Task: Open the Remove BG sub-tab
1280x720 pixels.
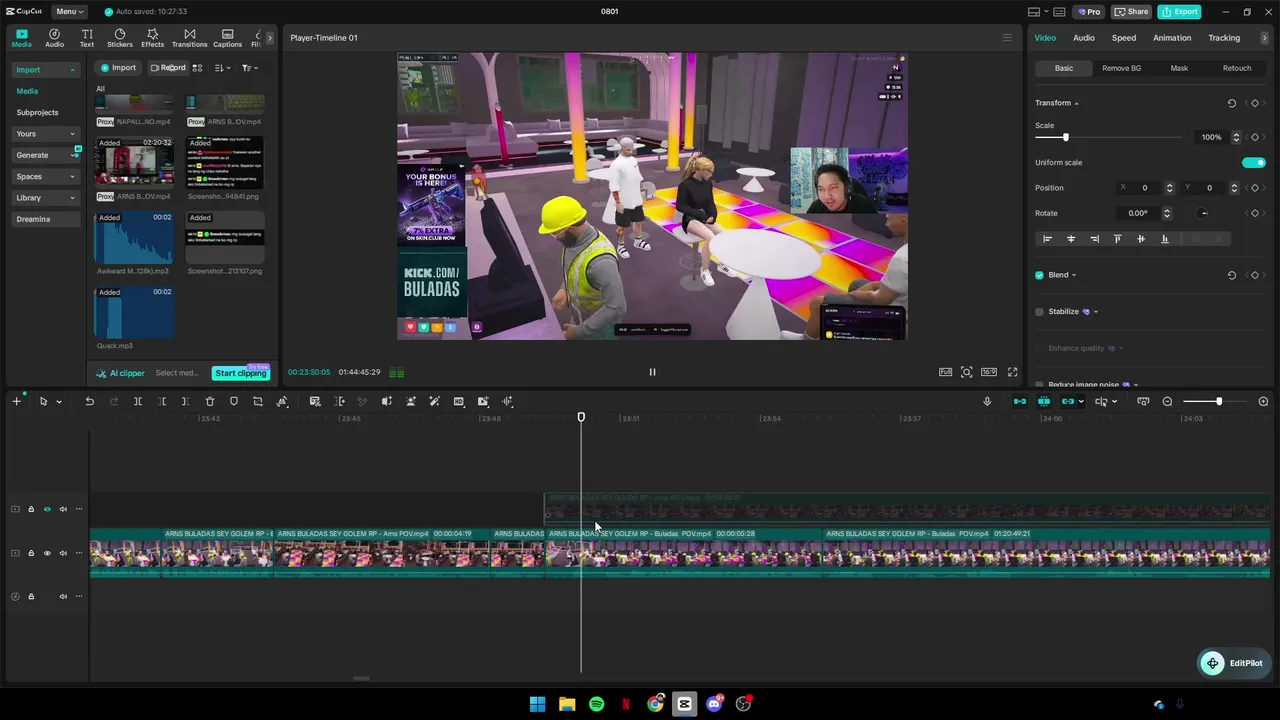Action: click(x=1121, y=68)
